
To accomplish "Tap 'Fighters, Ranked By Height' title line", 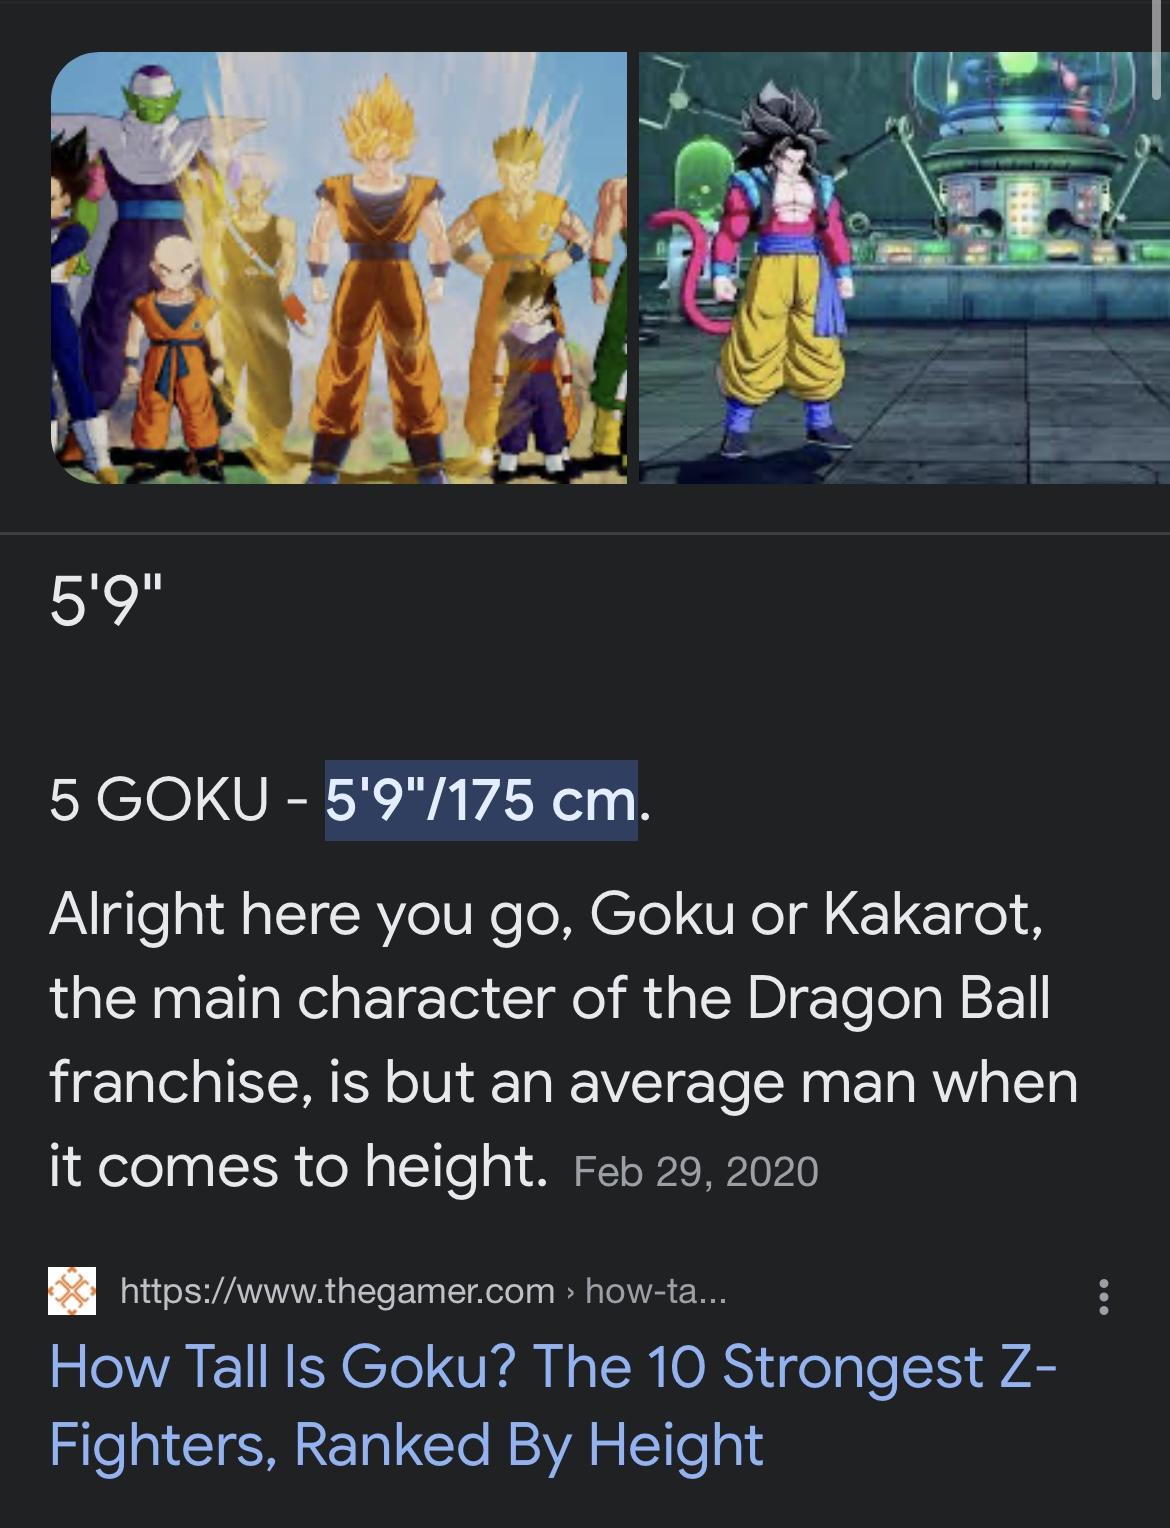I will [x=406, y=1445].
